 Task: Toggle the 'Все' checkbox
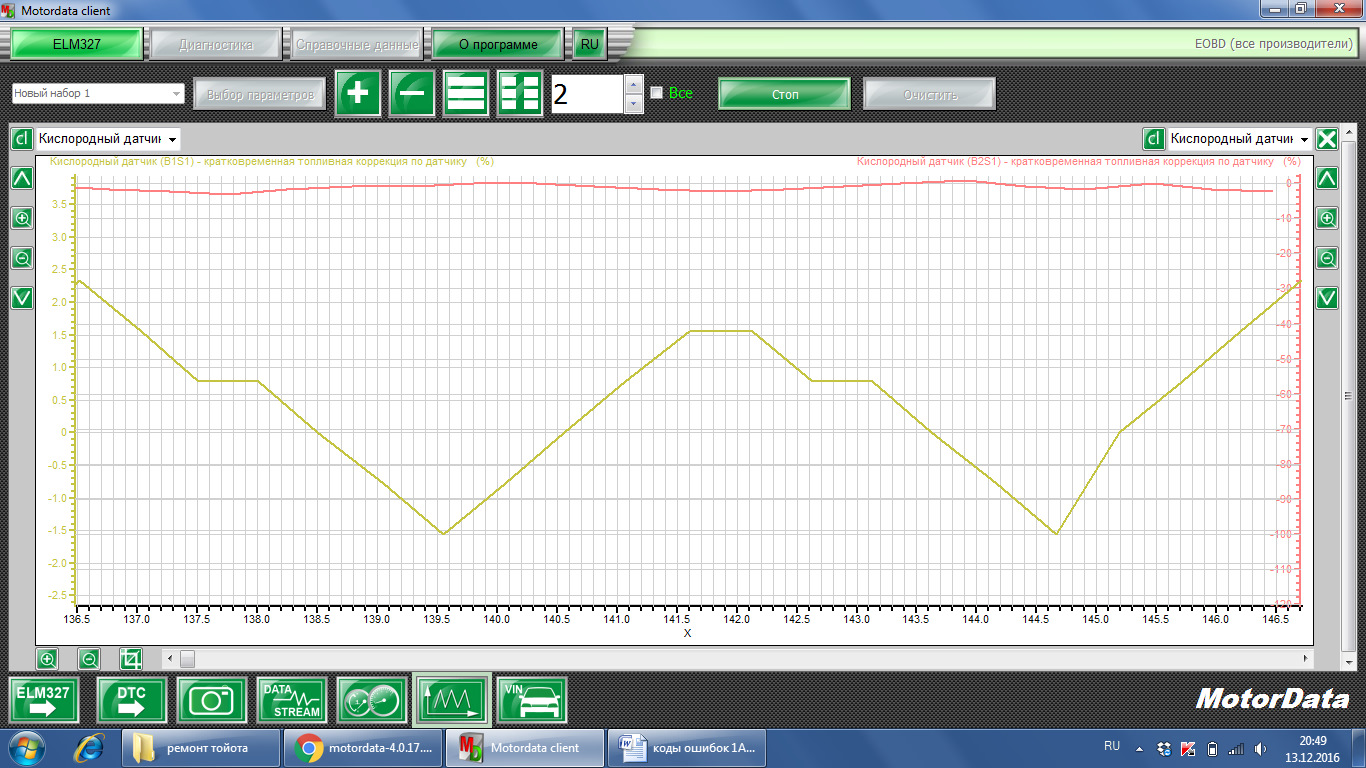pos(657,93)
